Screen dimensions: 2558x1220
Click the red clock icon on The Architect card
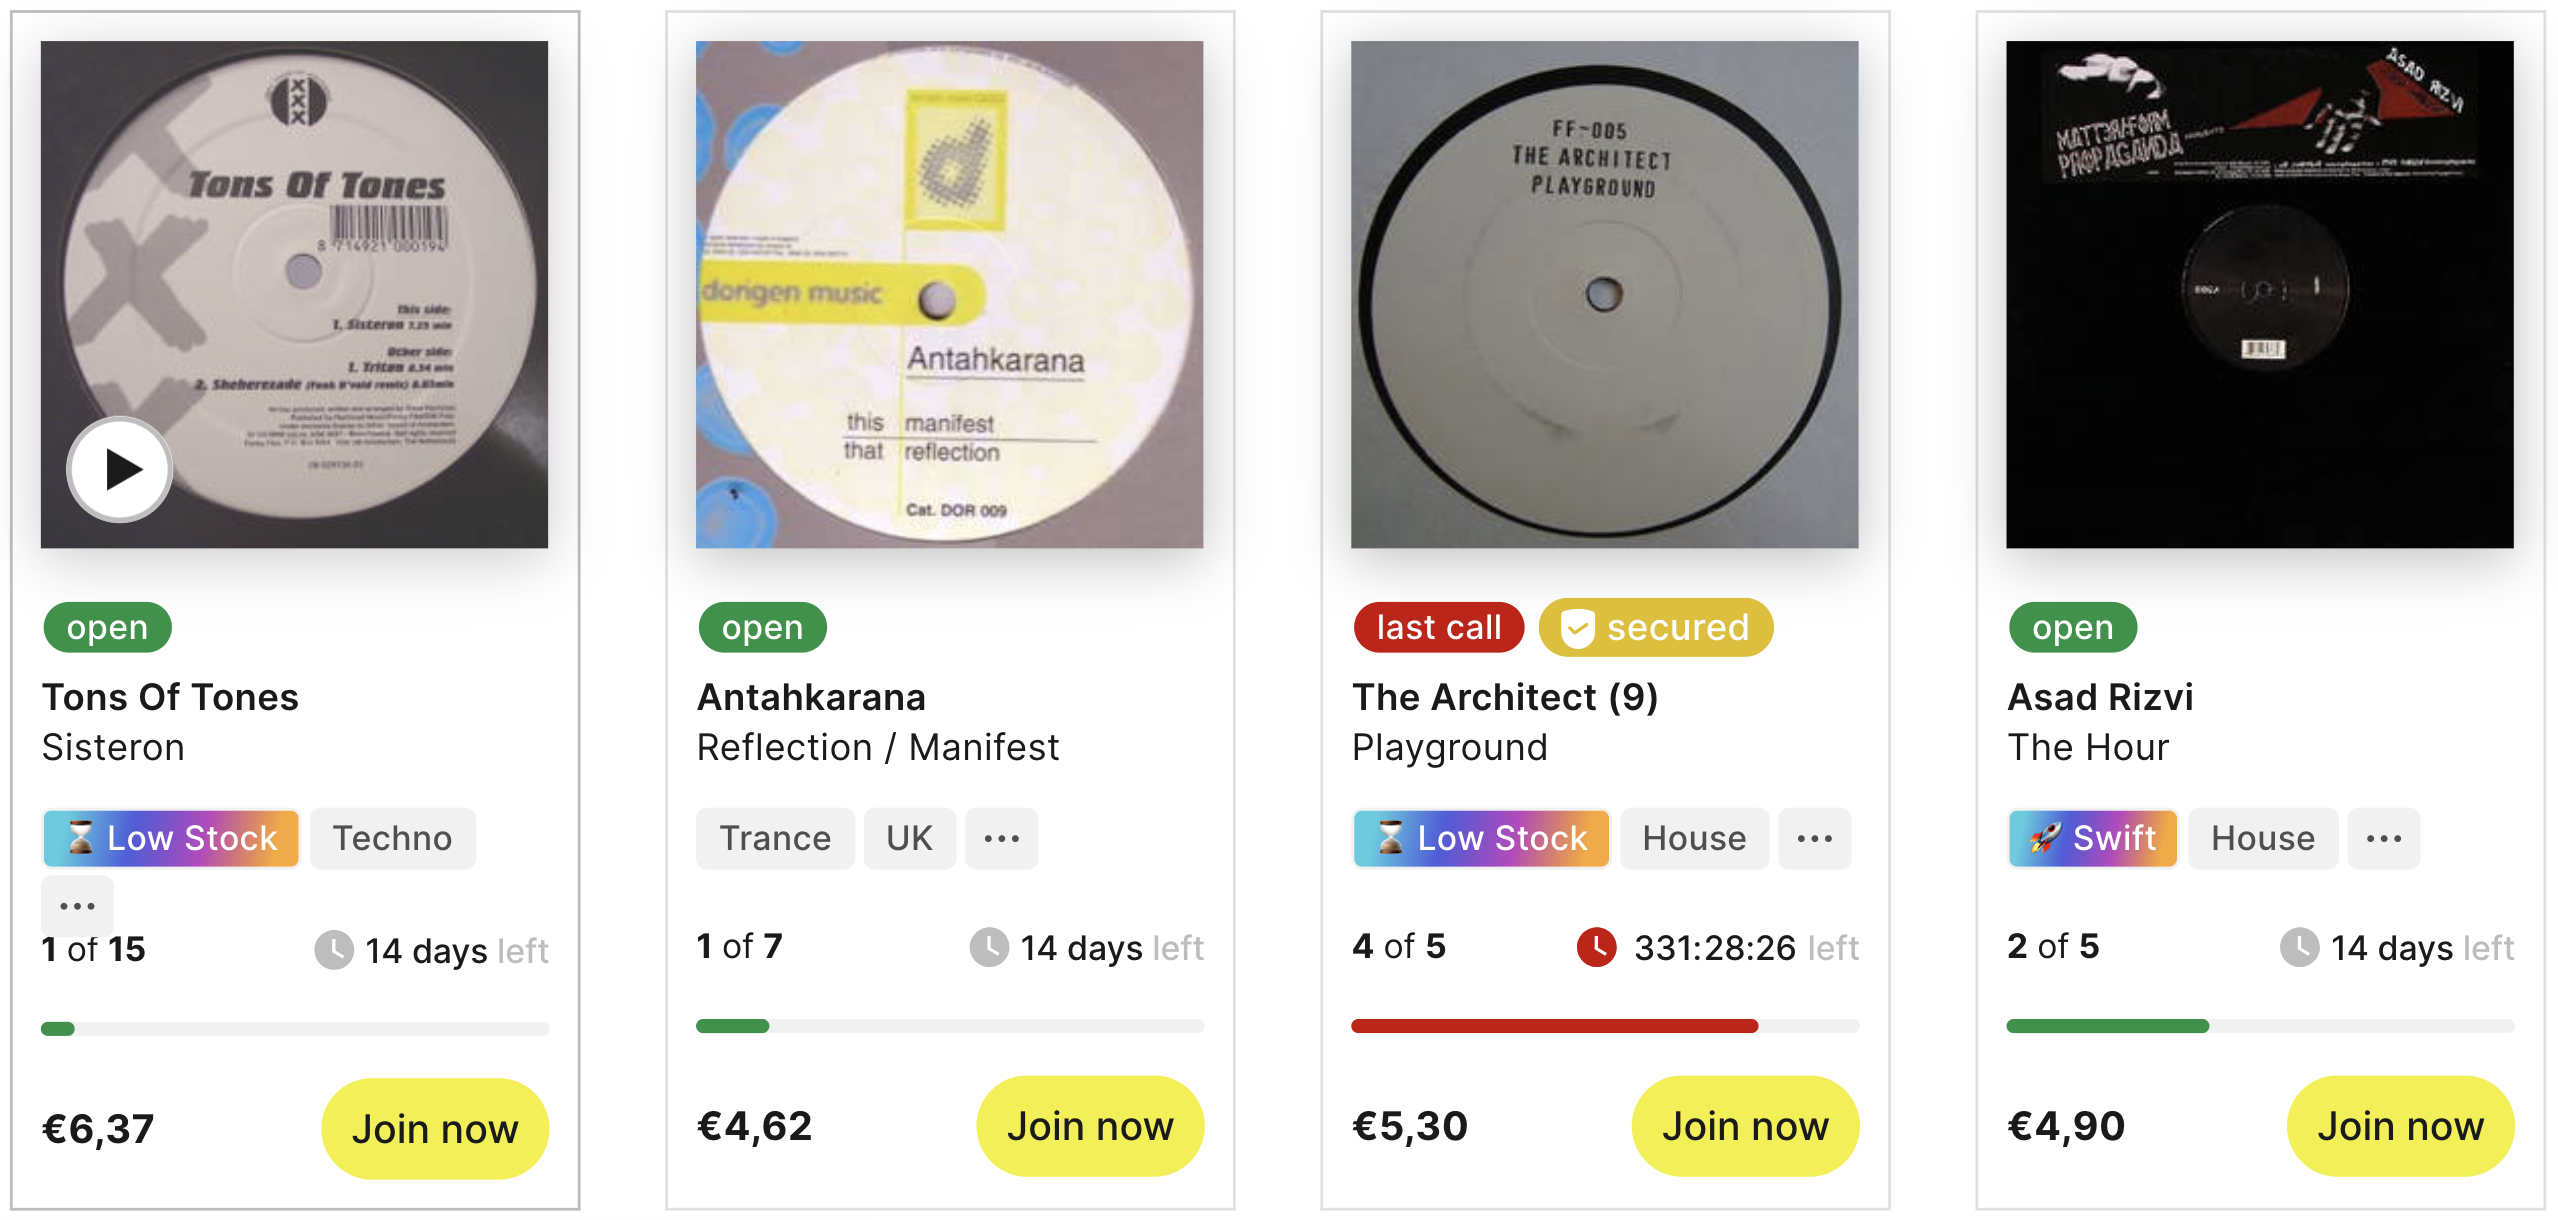[x=1596, y=946]
